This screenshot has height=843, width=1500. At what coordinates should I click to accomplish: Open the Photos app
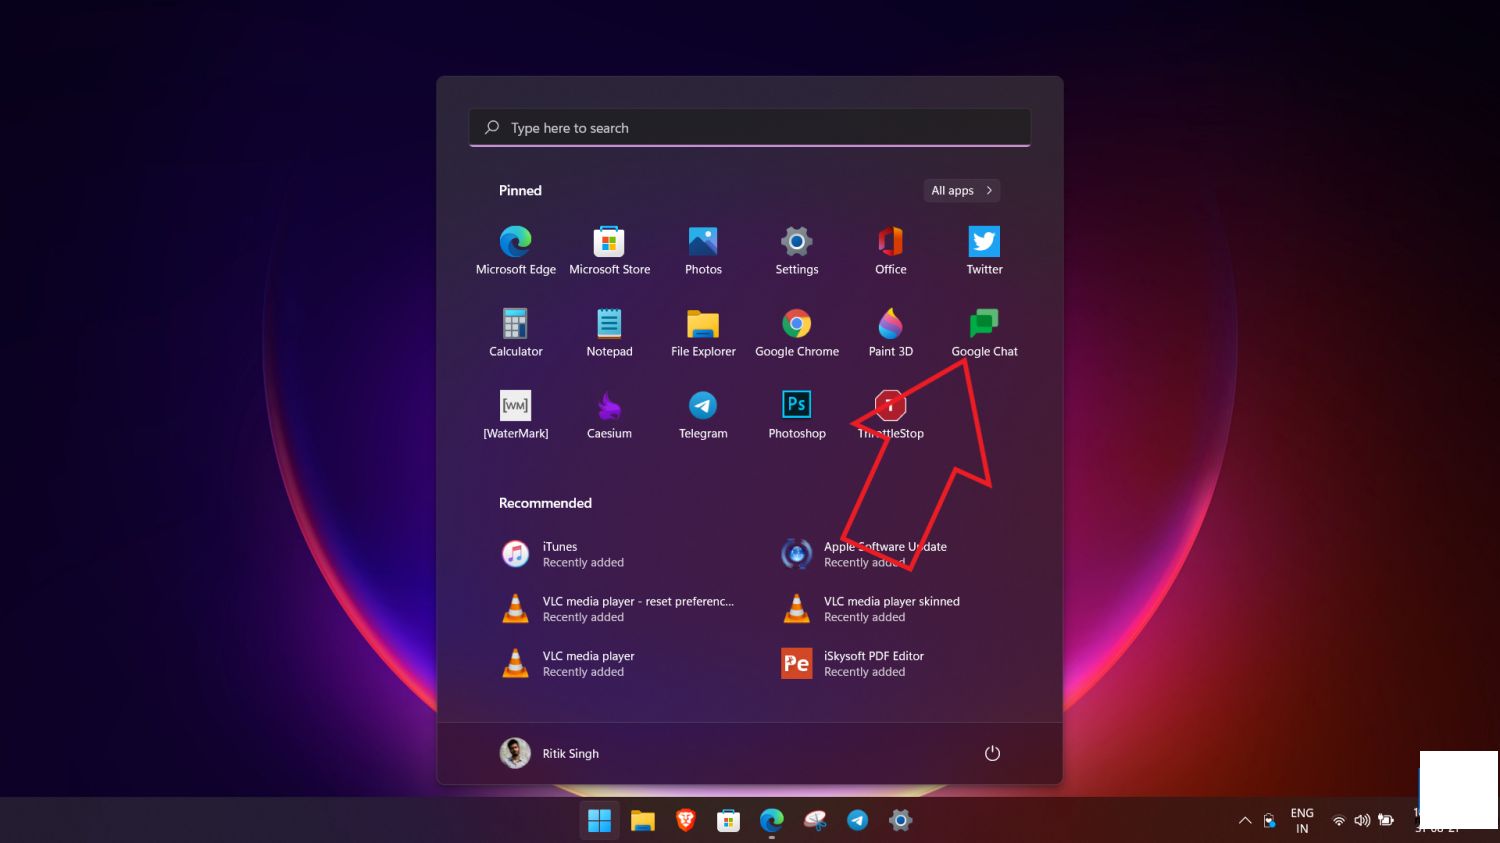[x=703, y=251]
